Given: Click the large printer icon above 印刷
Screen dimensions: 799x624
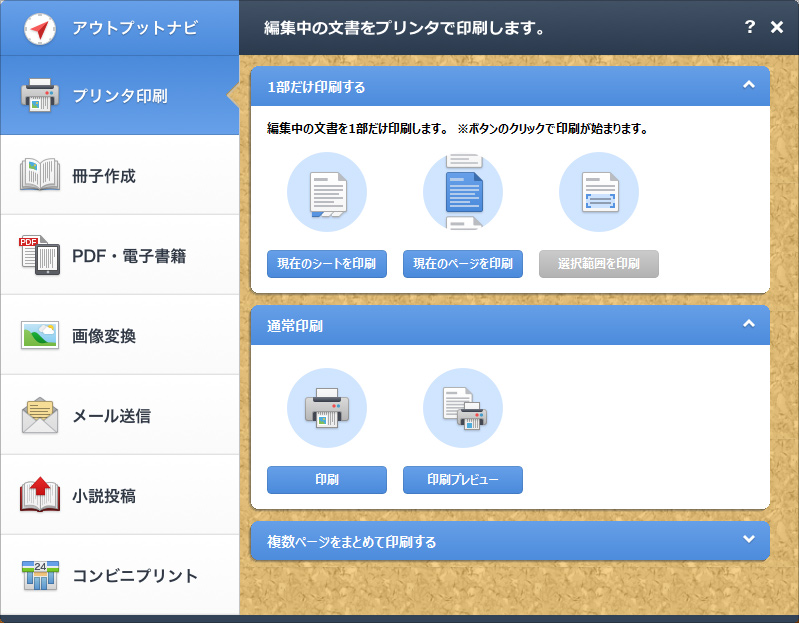Looking at the screenshot, I should coord(327,408).
